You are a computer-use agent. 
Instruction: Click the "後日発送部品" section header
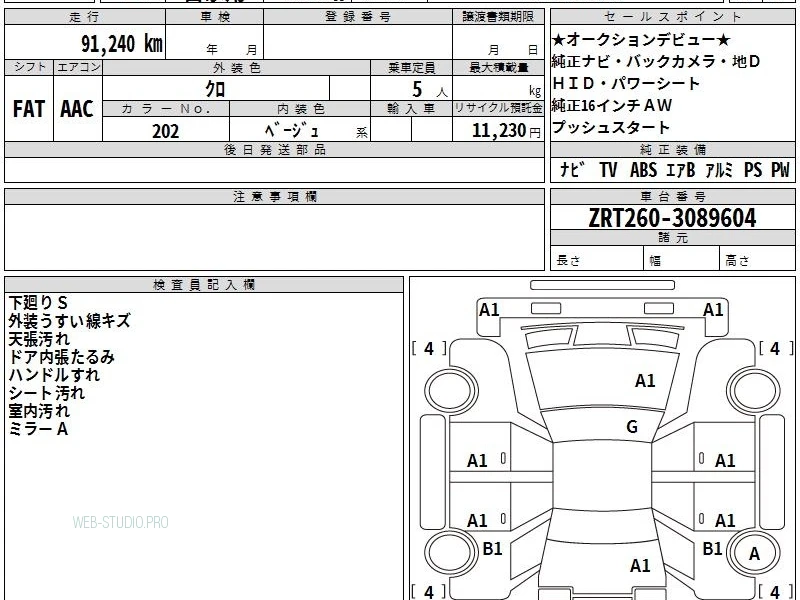click(x=274, y=149)
